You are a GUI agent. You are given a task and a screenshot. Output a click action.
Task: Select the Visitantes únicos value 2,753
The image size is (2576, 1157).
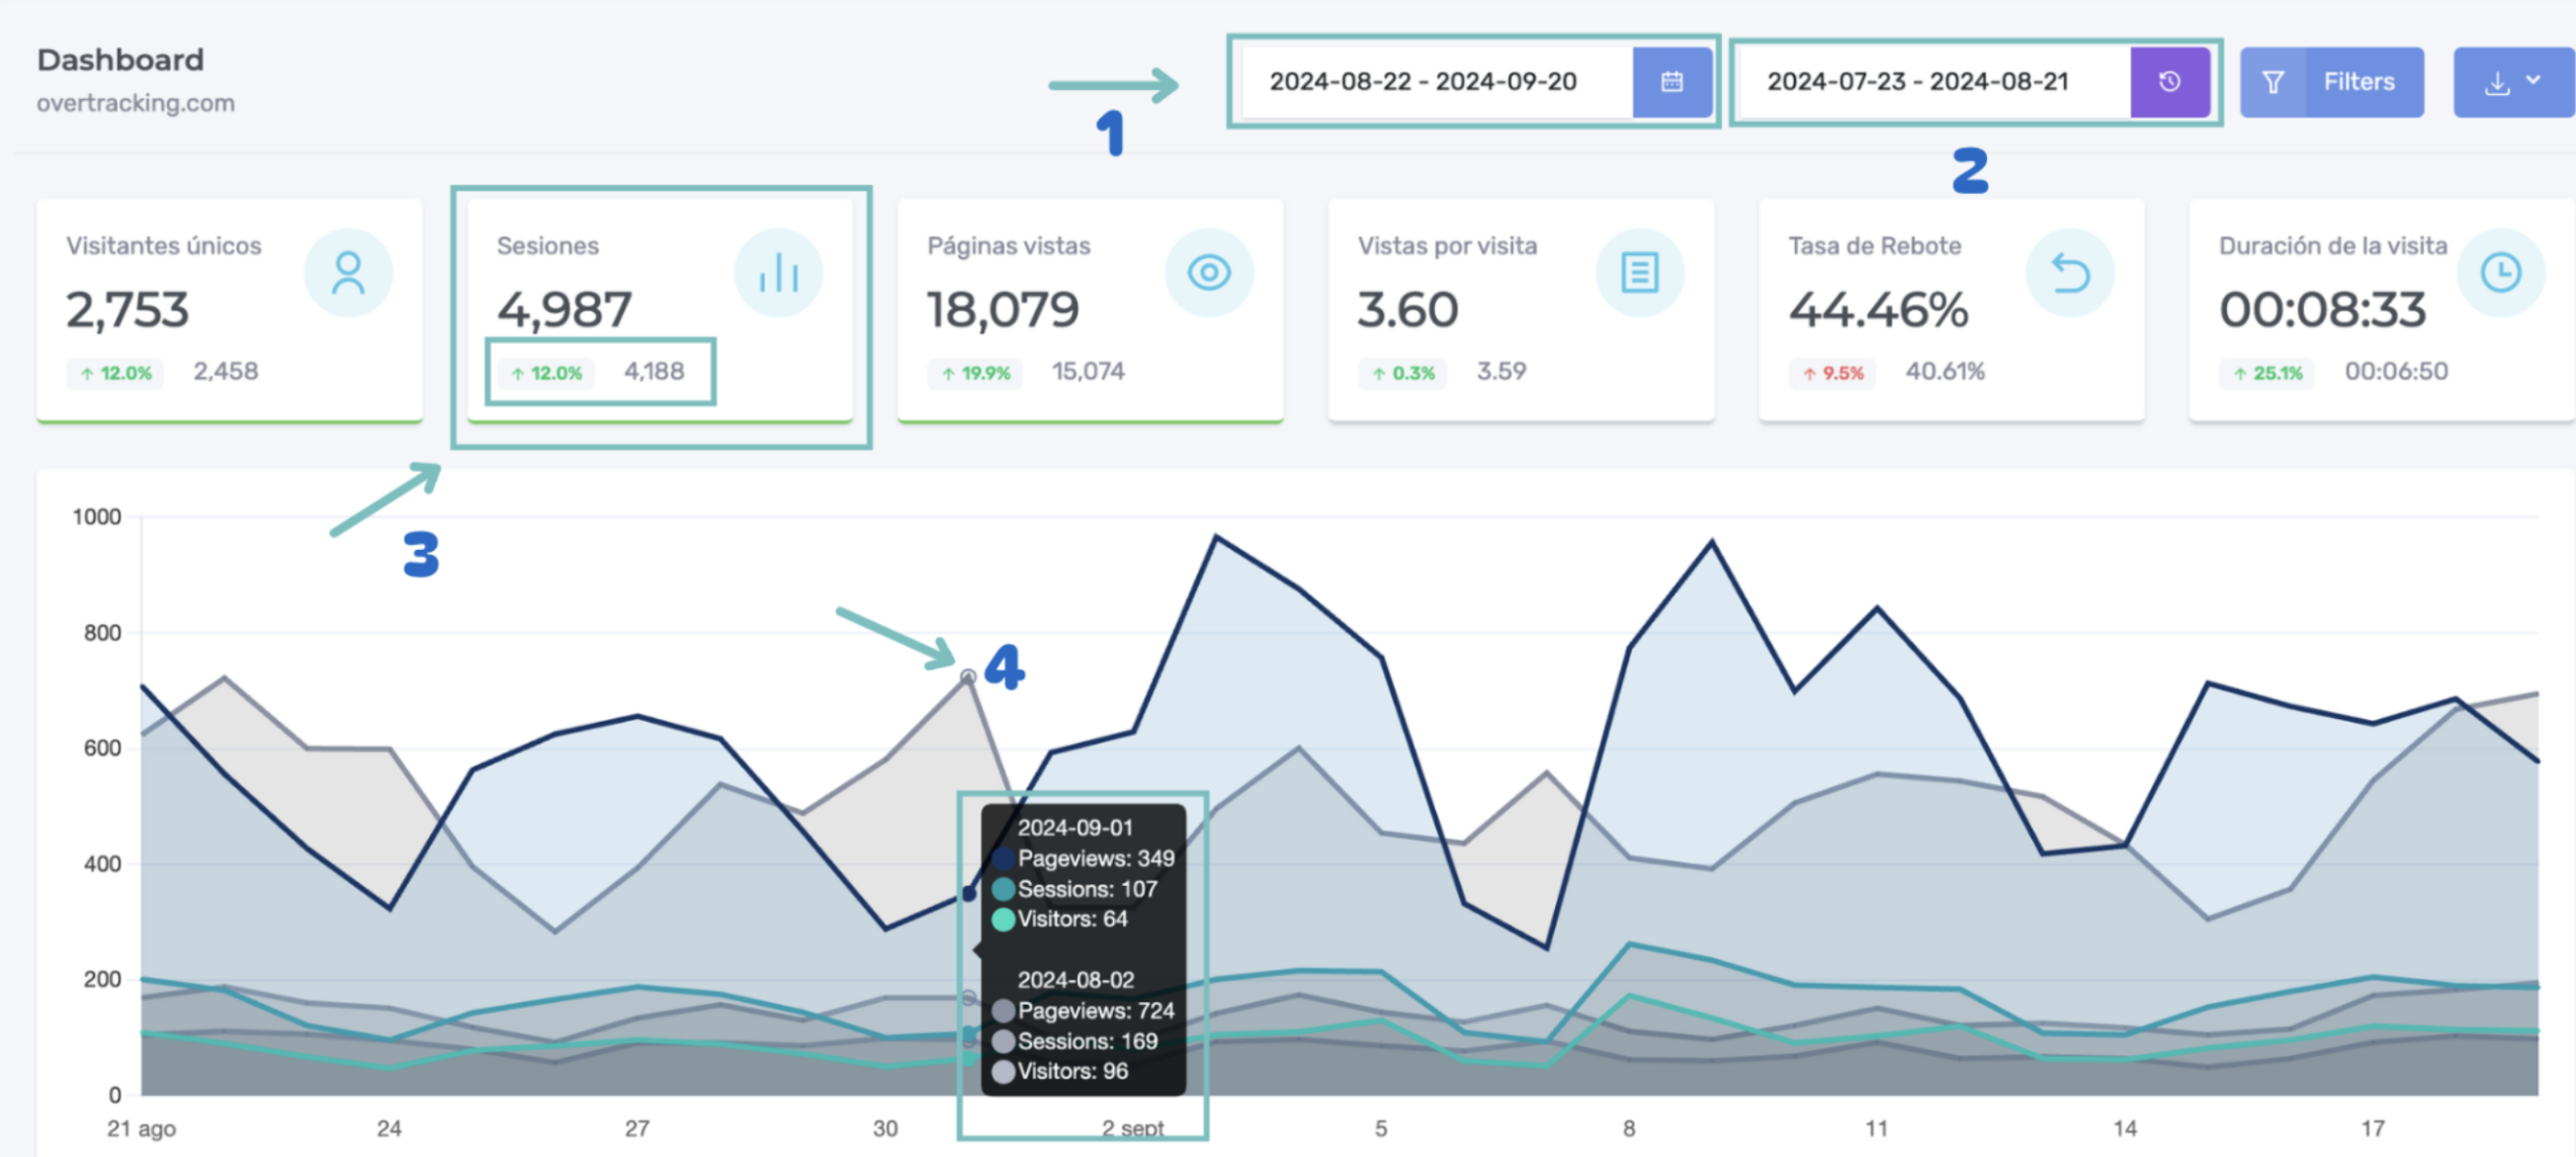[127, 310]
